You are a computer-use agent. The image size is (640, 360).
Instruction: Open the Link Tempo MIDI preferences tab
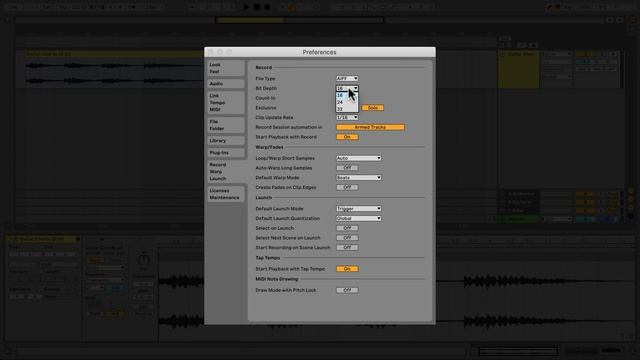(x=226, y=102)
